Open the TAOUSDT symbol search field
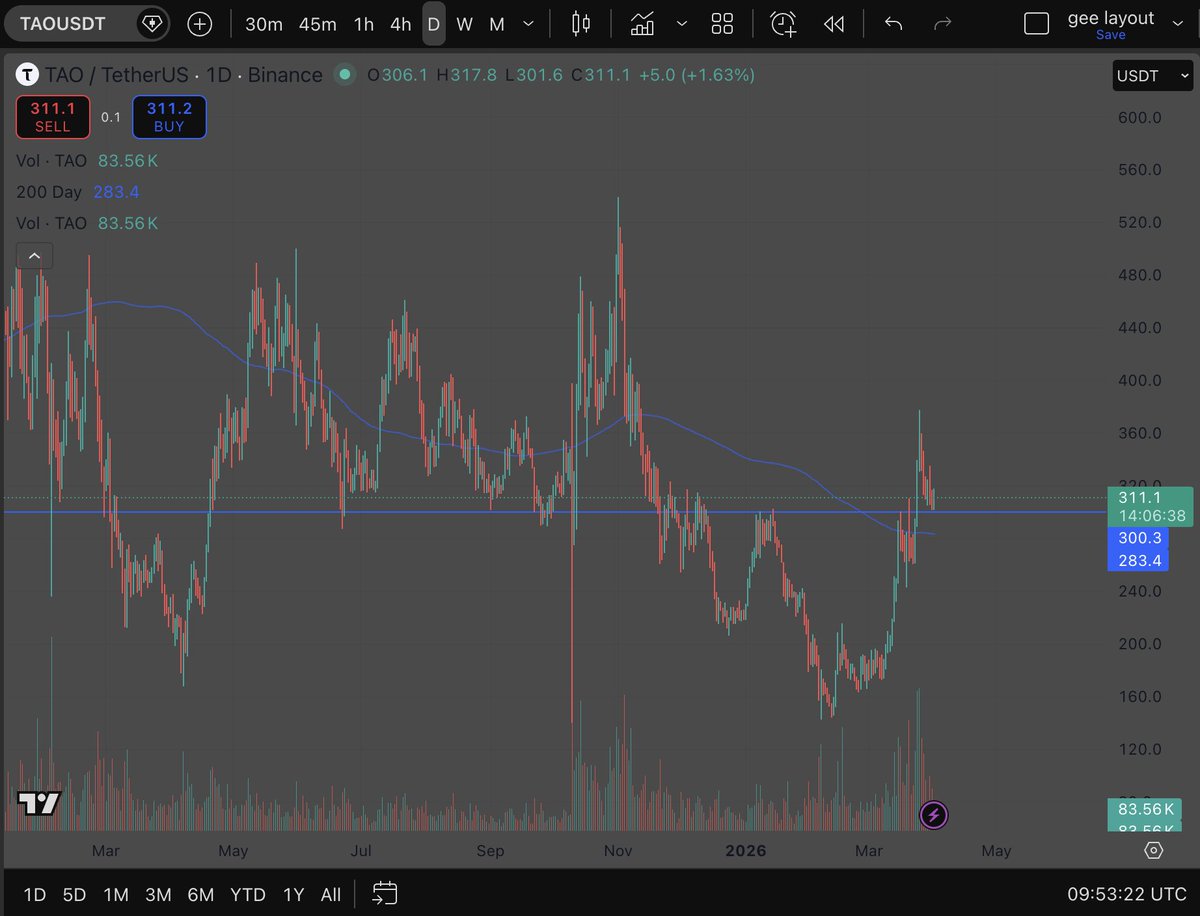Screen dimensions: 1200x916 66,24
